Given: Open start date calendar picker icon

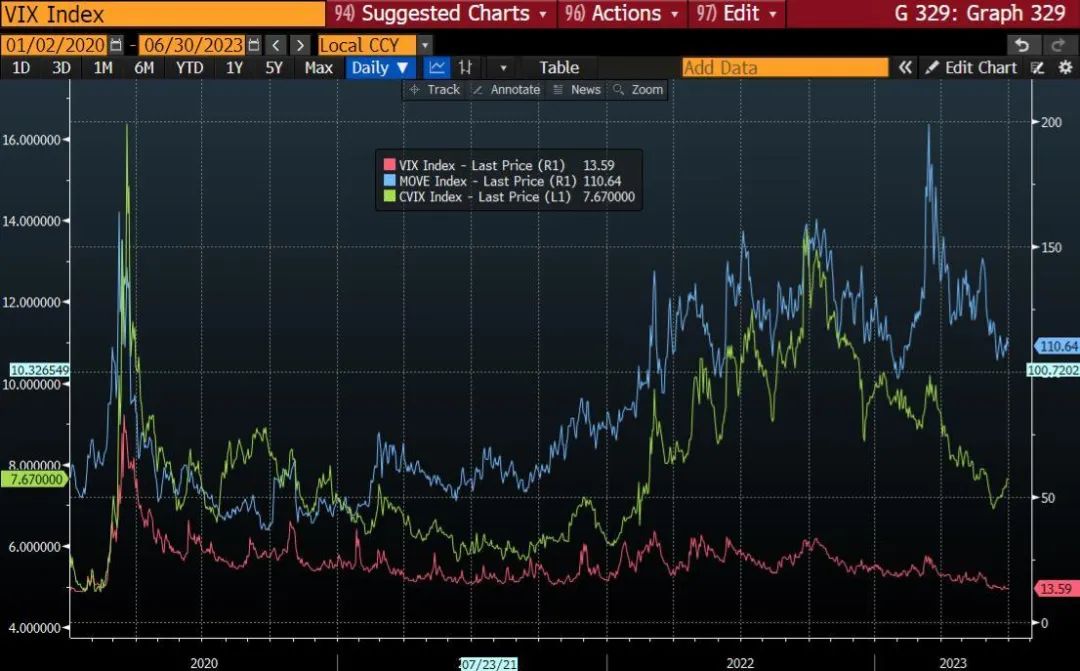Looking at the screenshot, I should tap(117, 45).
